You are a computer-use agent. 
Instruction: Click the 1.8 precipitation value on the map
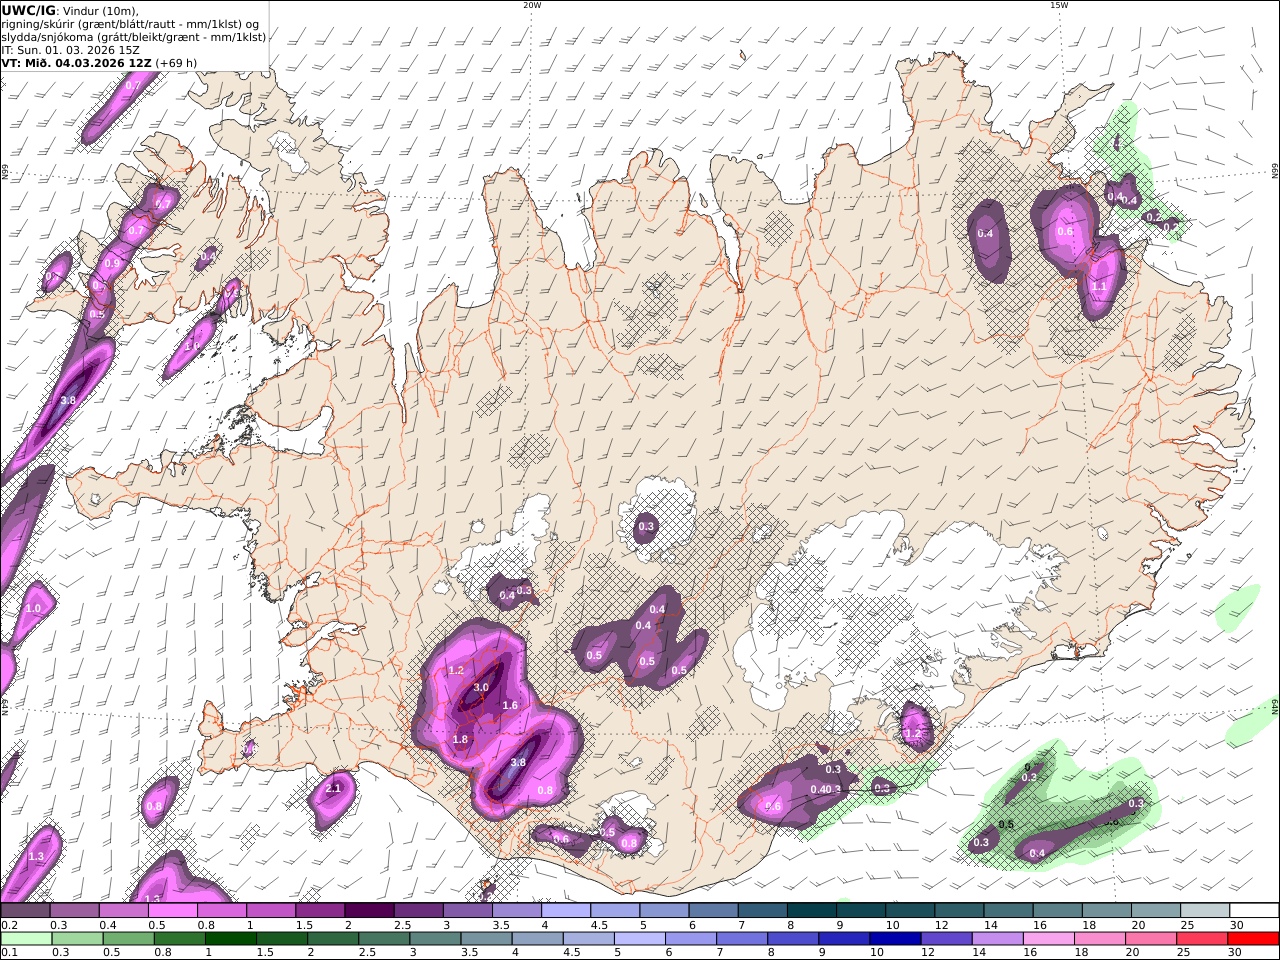click(x=460, y=739)
